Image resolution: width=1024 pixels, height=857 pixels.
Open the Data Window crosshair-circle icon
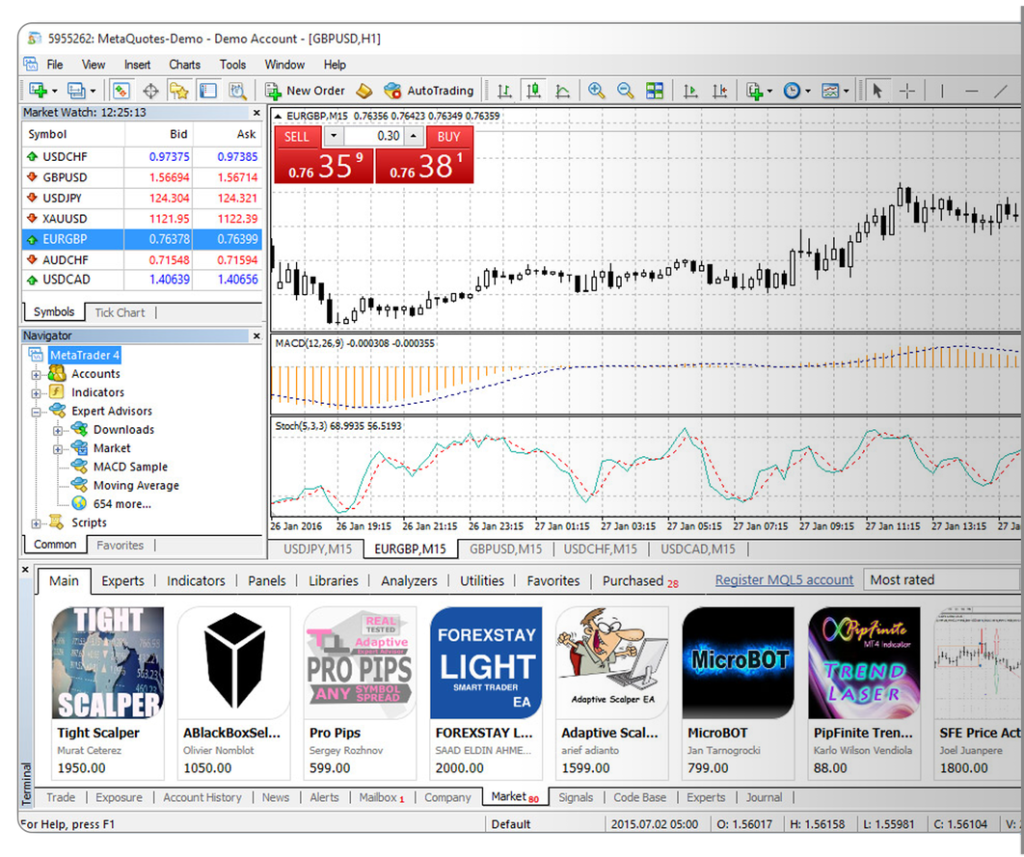coord(151,91)
